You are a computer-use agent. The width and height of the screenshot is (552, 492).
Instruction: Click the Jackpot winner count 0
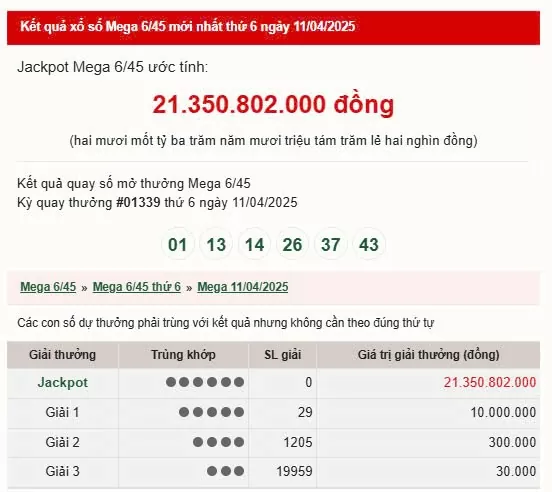pos(308,382)
